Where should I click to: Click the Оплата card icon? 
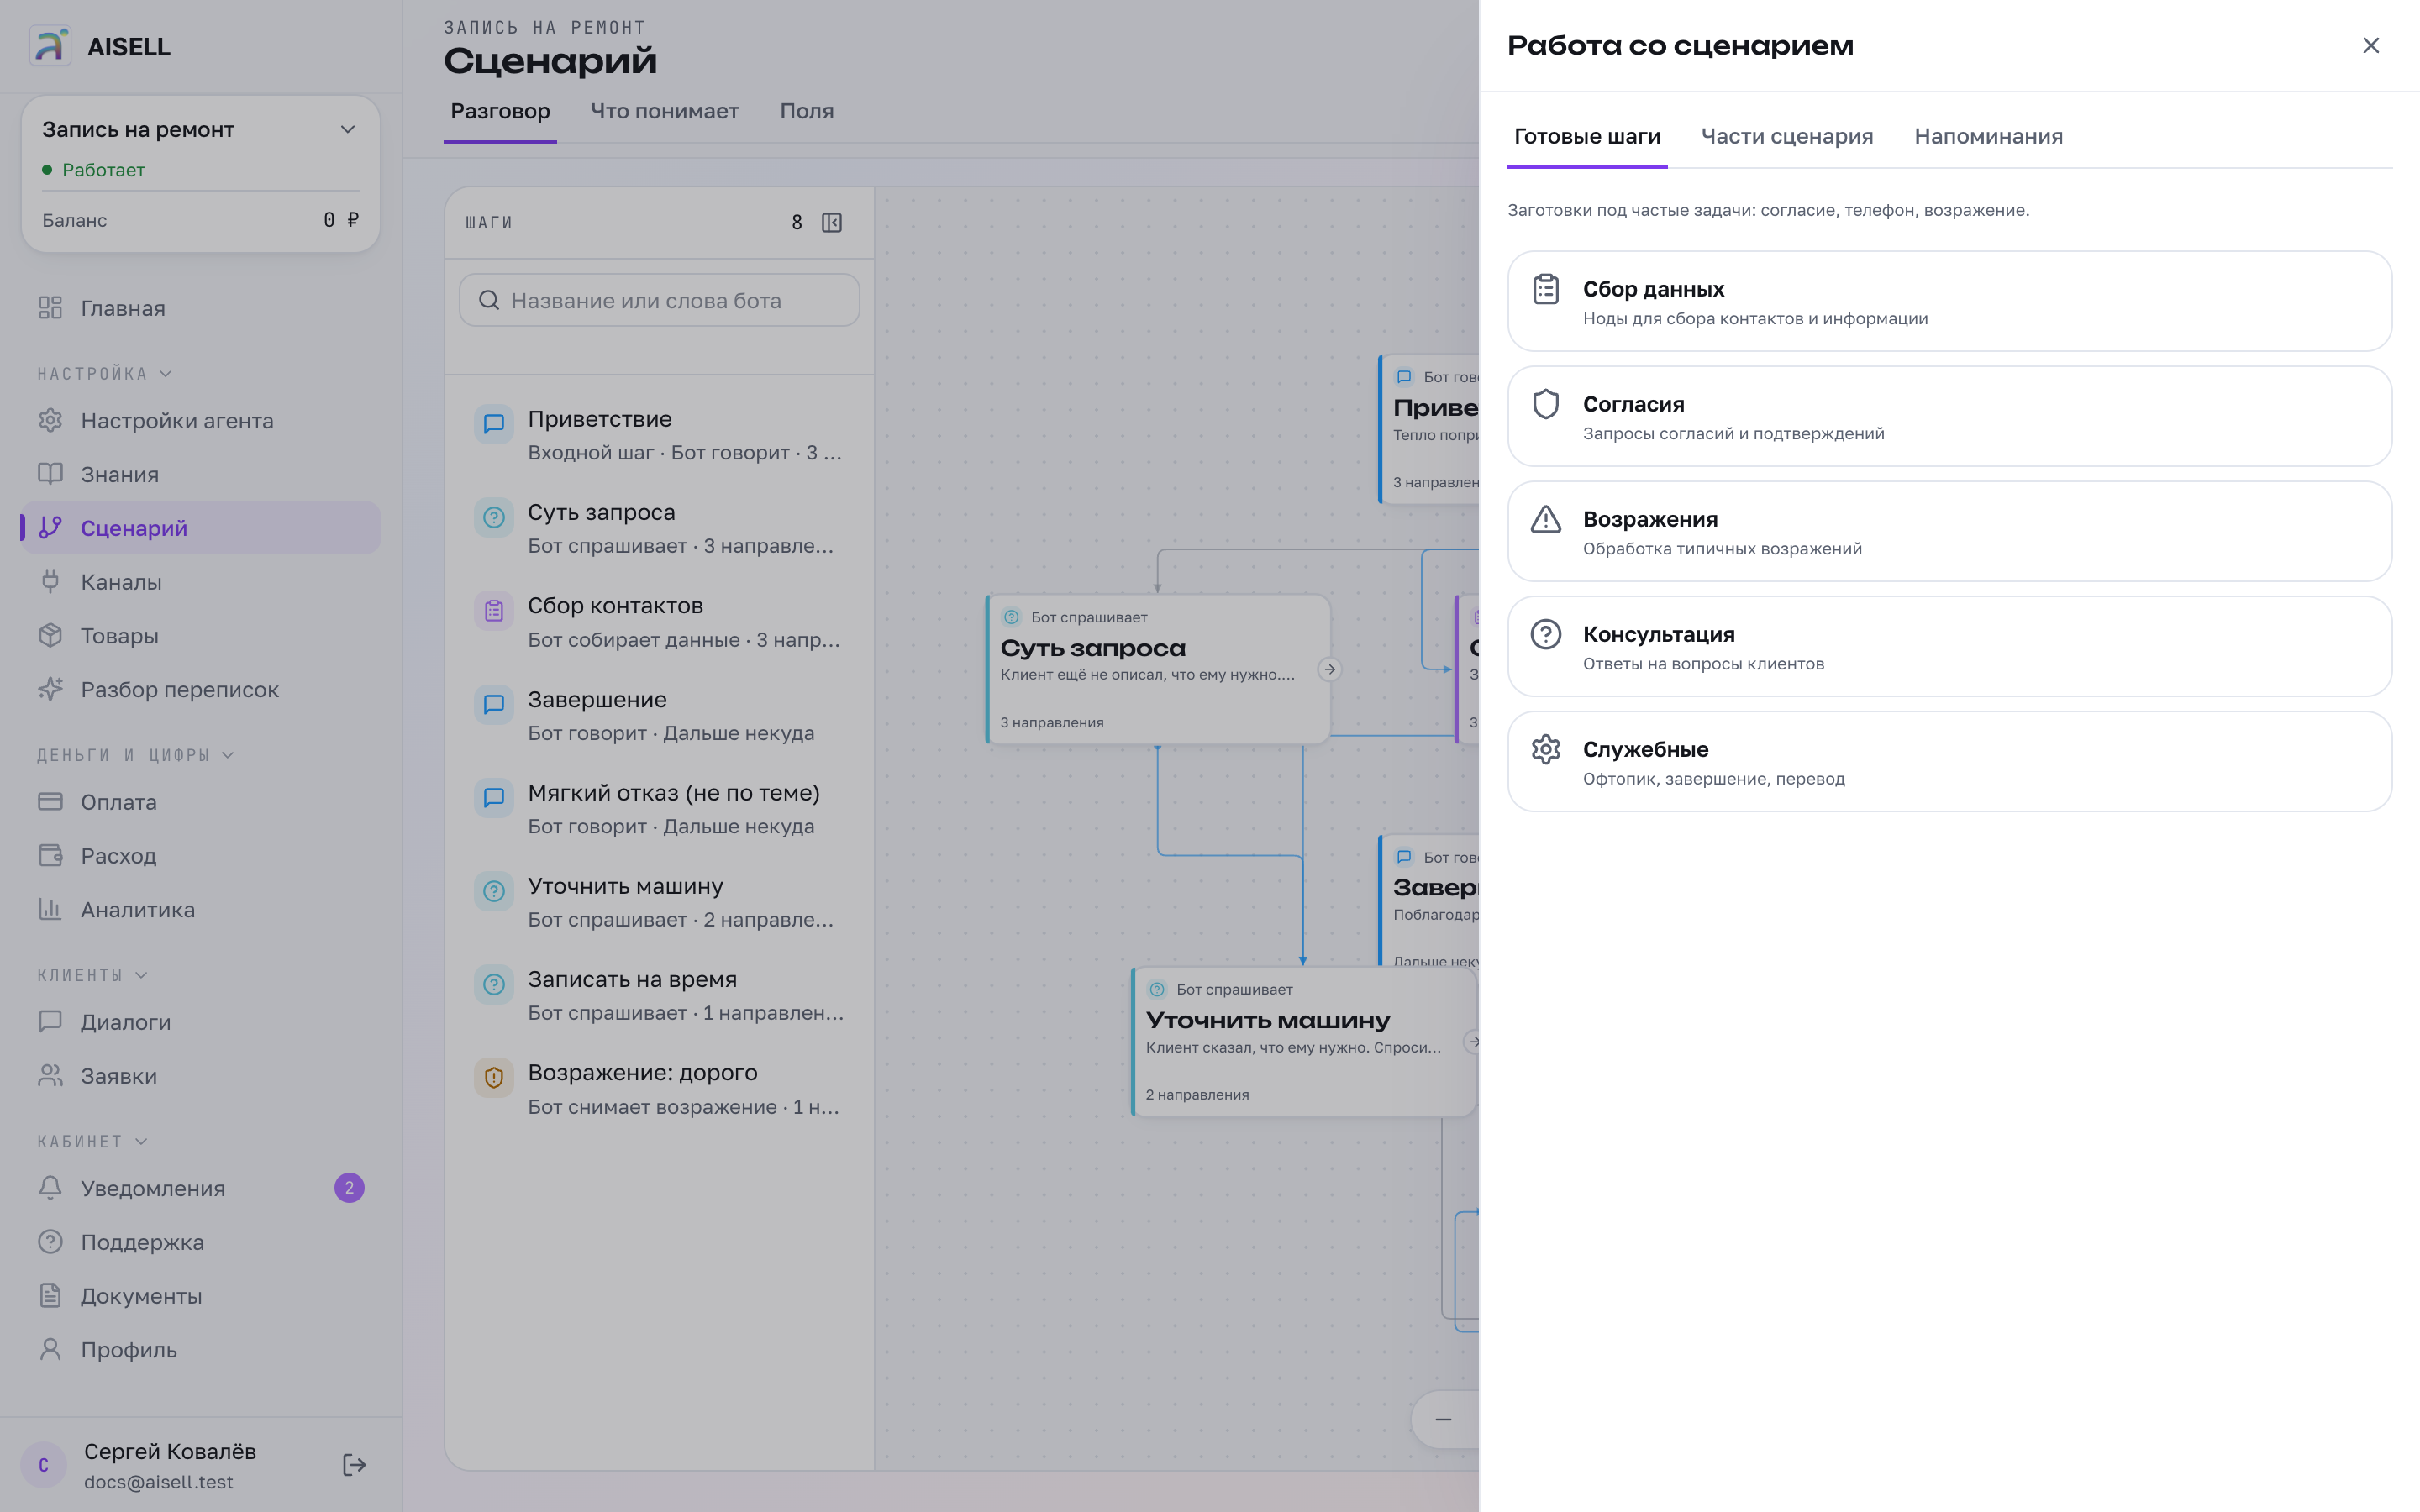tap(50, 802)
